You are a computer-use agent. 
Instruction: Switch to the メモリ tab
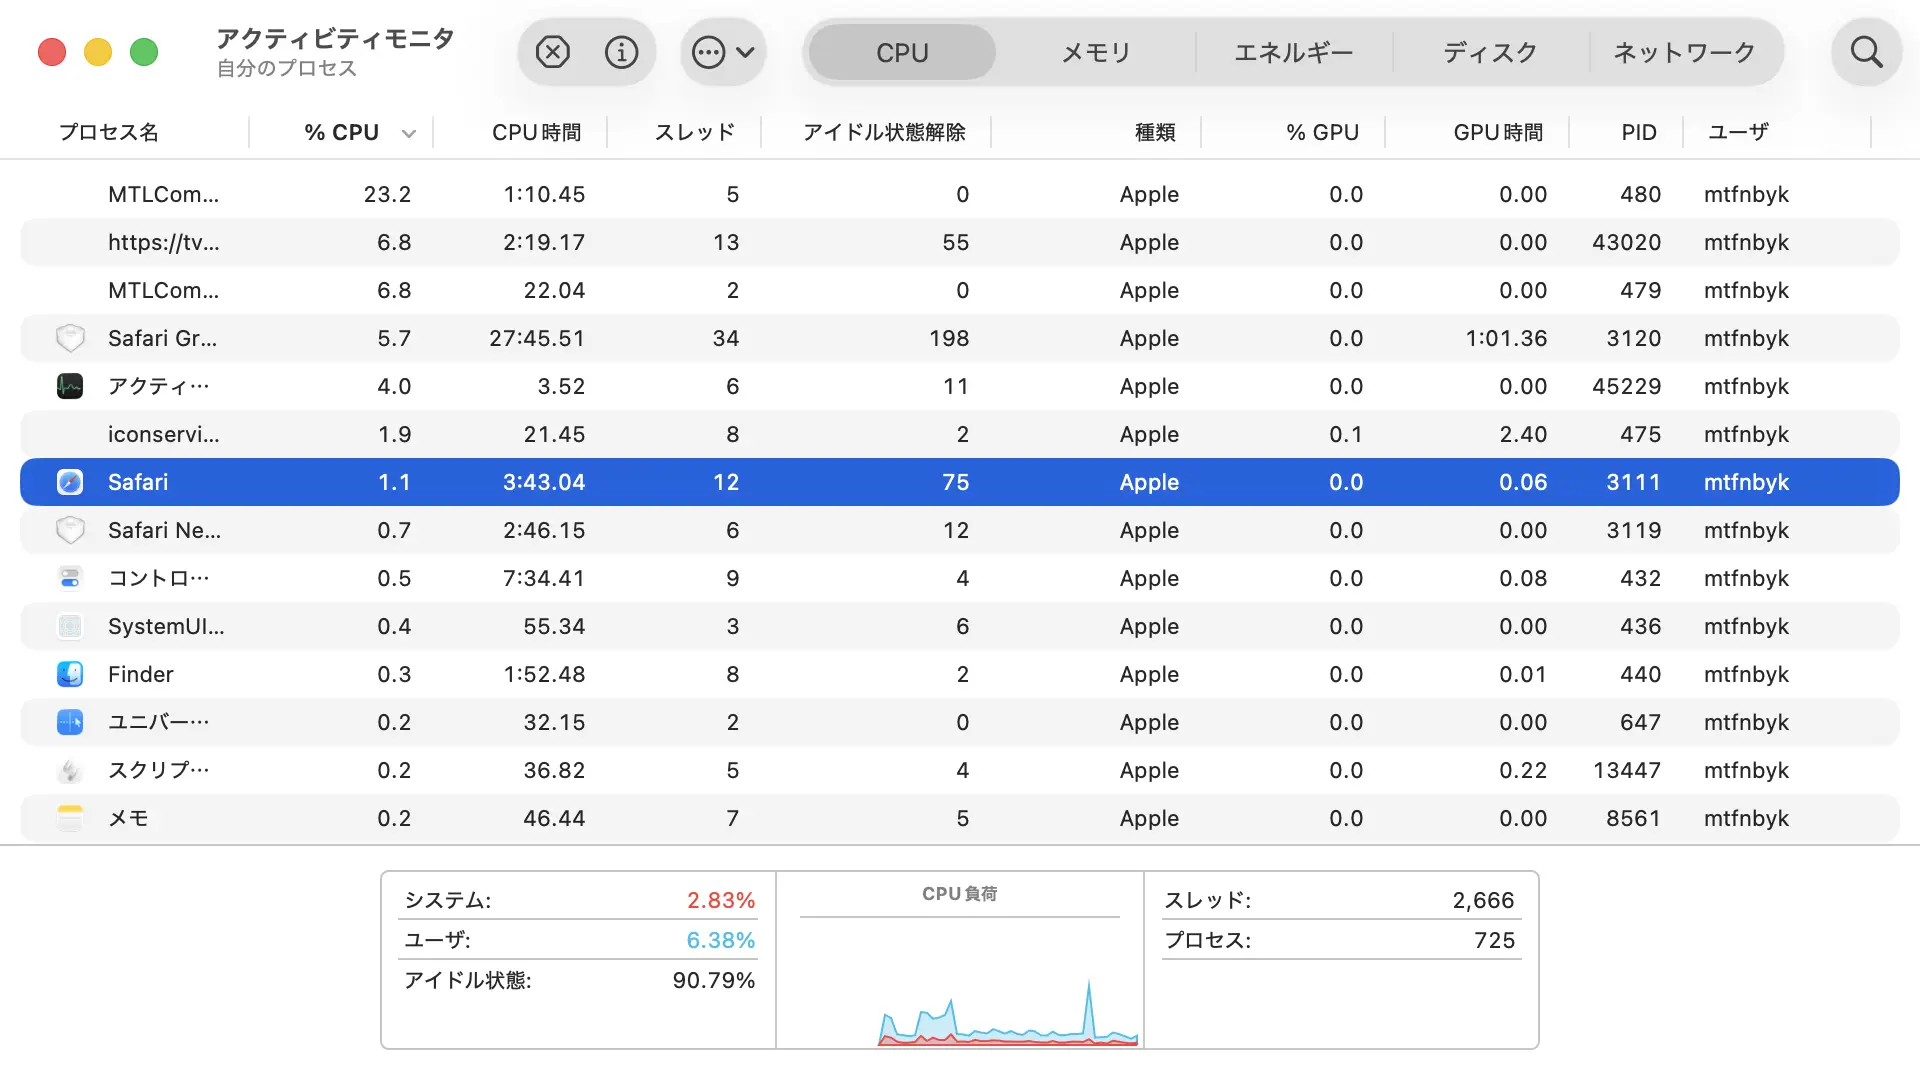(x=1096, y=52)
